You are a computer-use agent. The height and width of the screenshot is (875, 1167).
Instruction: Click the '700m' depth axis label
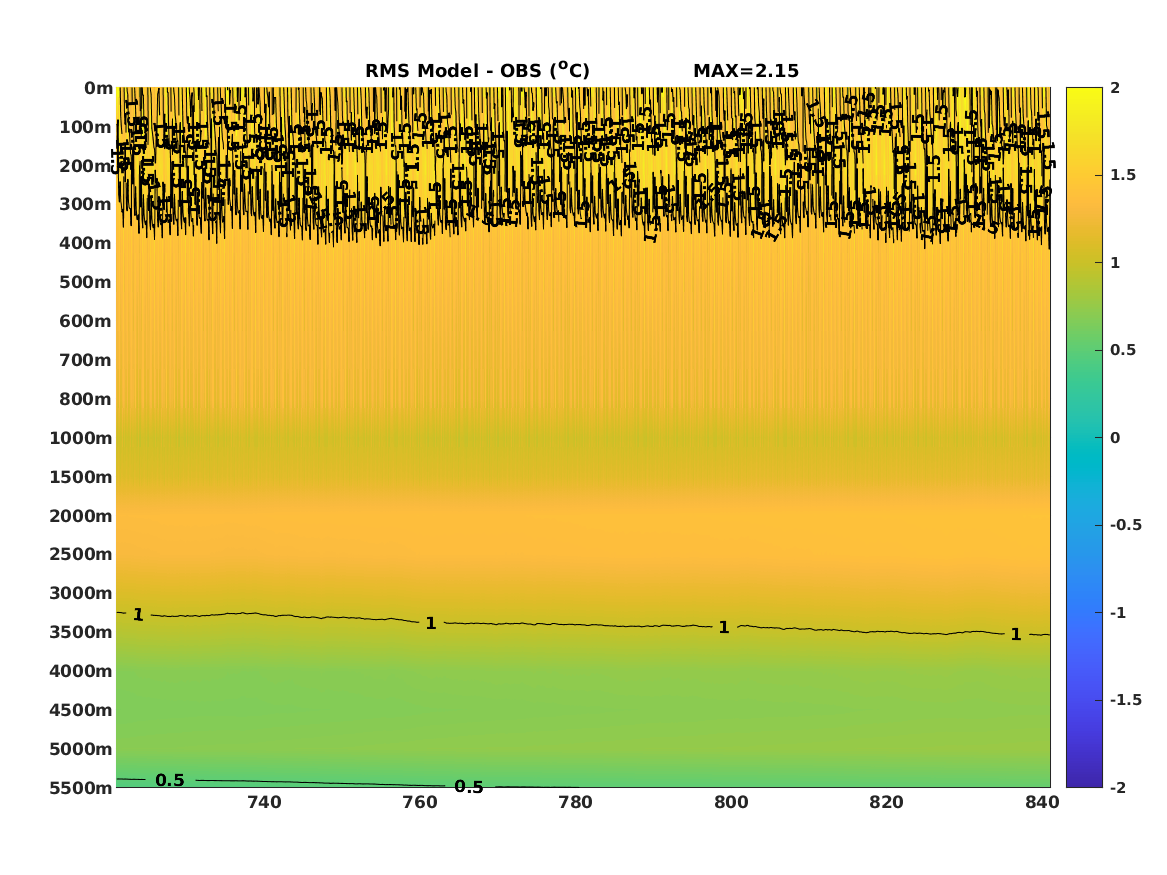[86, 360]
